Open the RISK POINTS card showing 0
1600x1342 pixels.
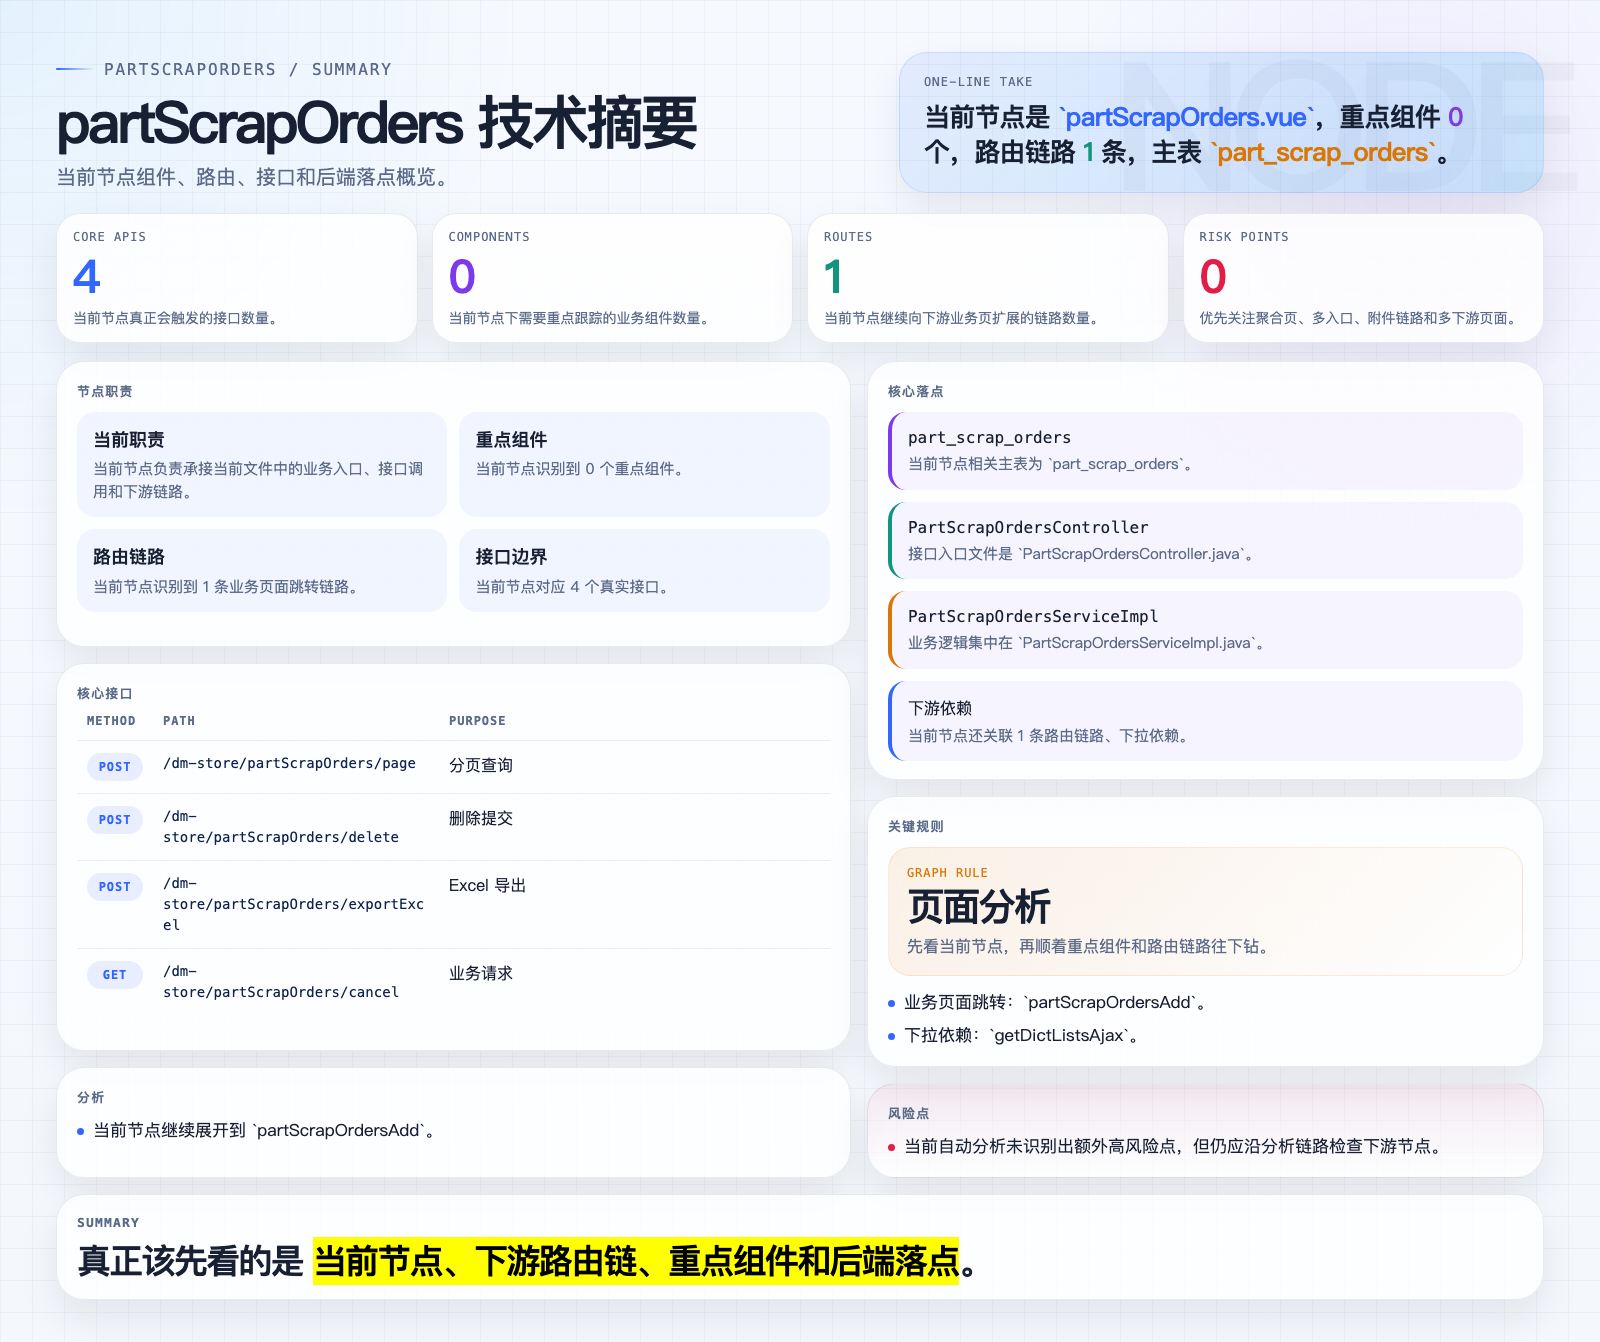[x=1363, y=278]
